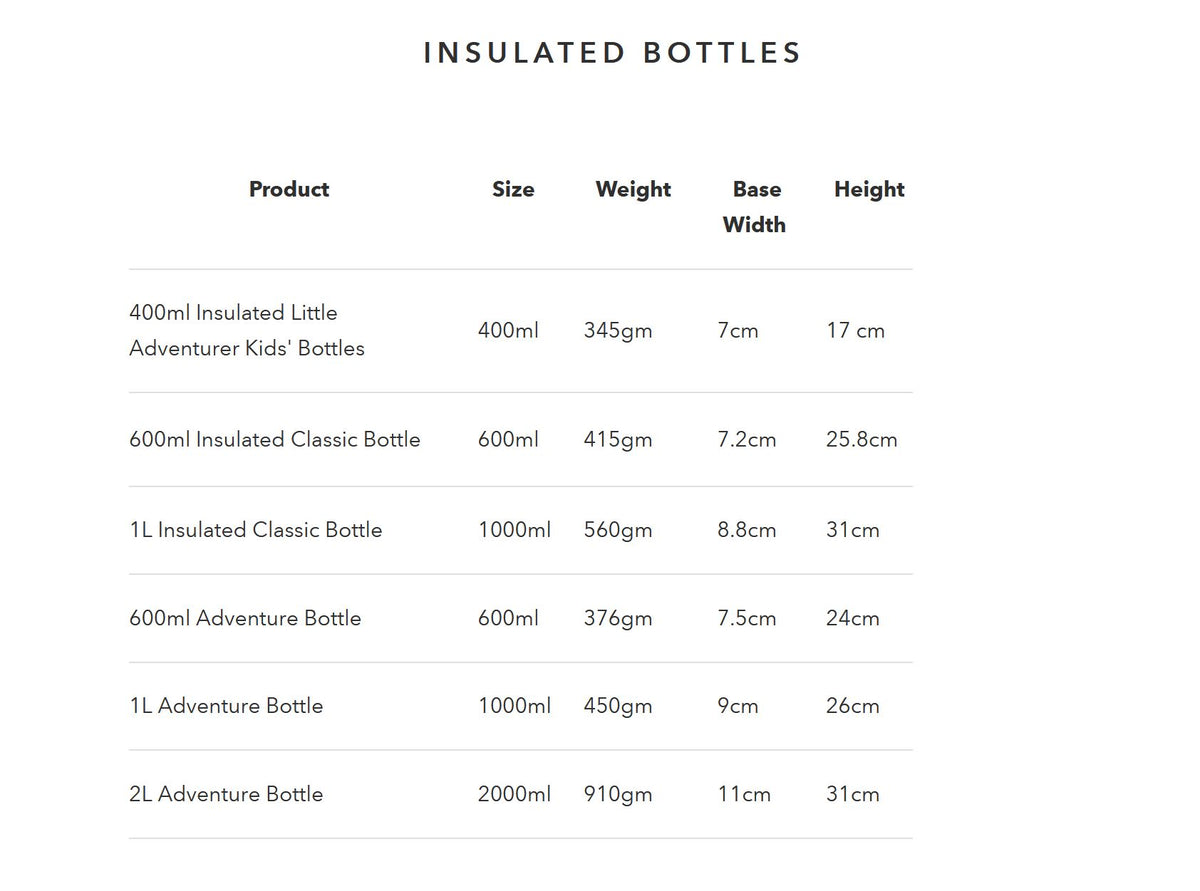Click the Weight column header
Screen dimensions: 1200x891
coord(633,189)
